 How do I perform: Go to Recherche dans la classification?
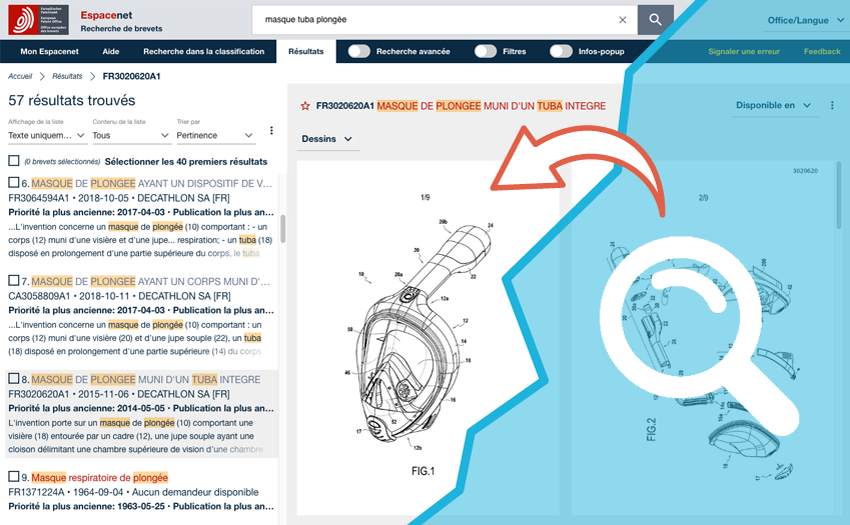[x=203, y=51]
